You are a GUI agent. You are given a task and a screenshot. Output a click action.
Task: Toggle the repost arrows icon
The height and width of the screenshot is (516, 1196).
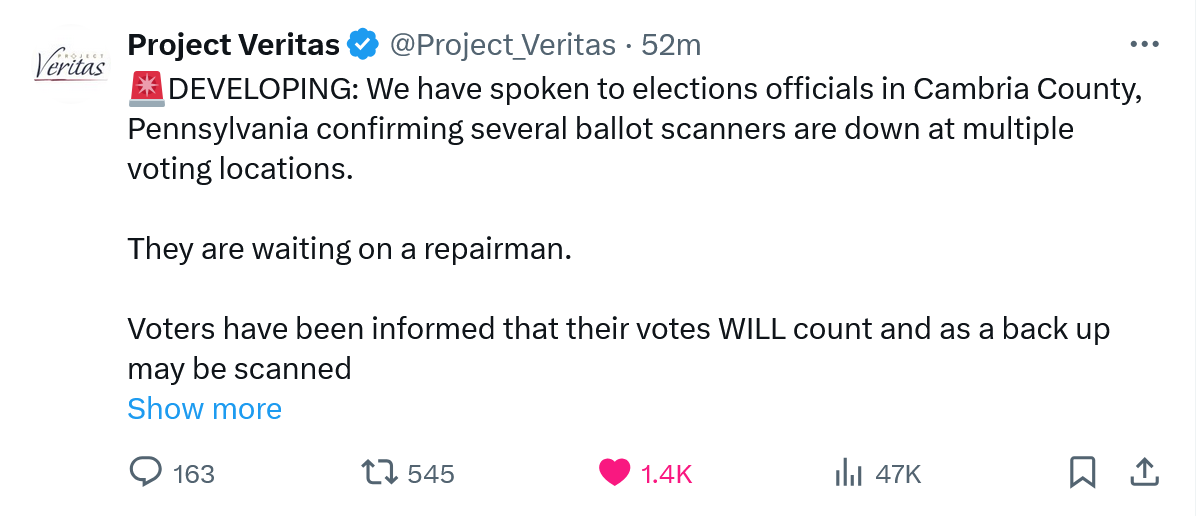pyautogui.click(x=380, y=472)
